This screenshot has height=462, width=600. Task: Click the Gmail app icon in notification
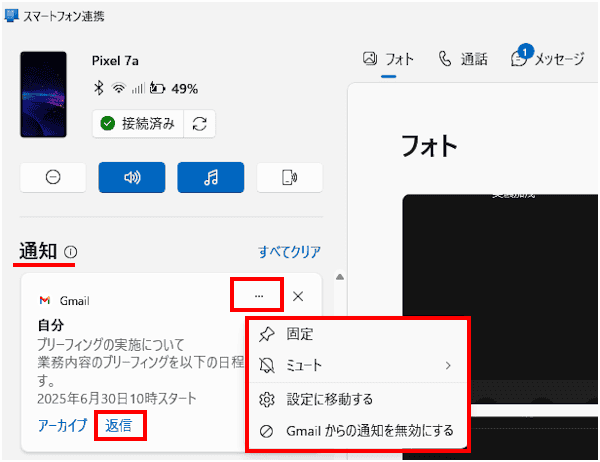[45, 300]
